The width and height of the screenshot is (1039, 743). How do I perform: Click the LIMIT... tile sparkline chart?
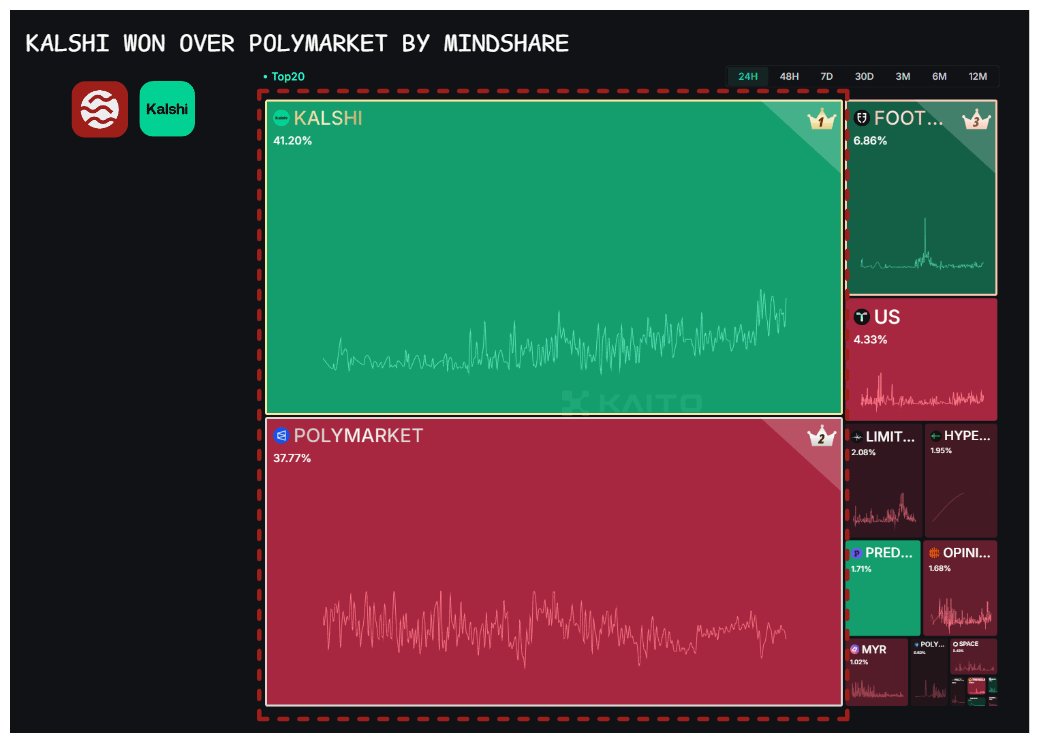[x=884, y=509]
